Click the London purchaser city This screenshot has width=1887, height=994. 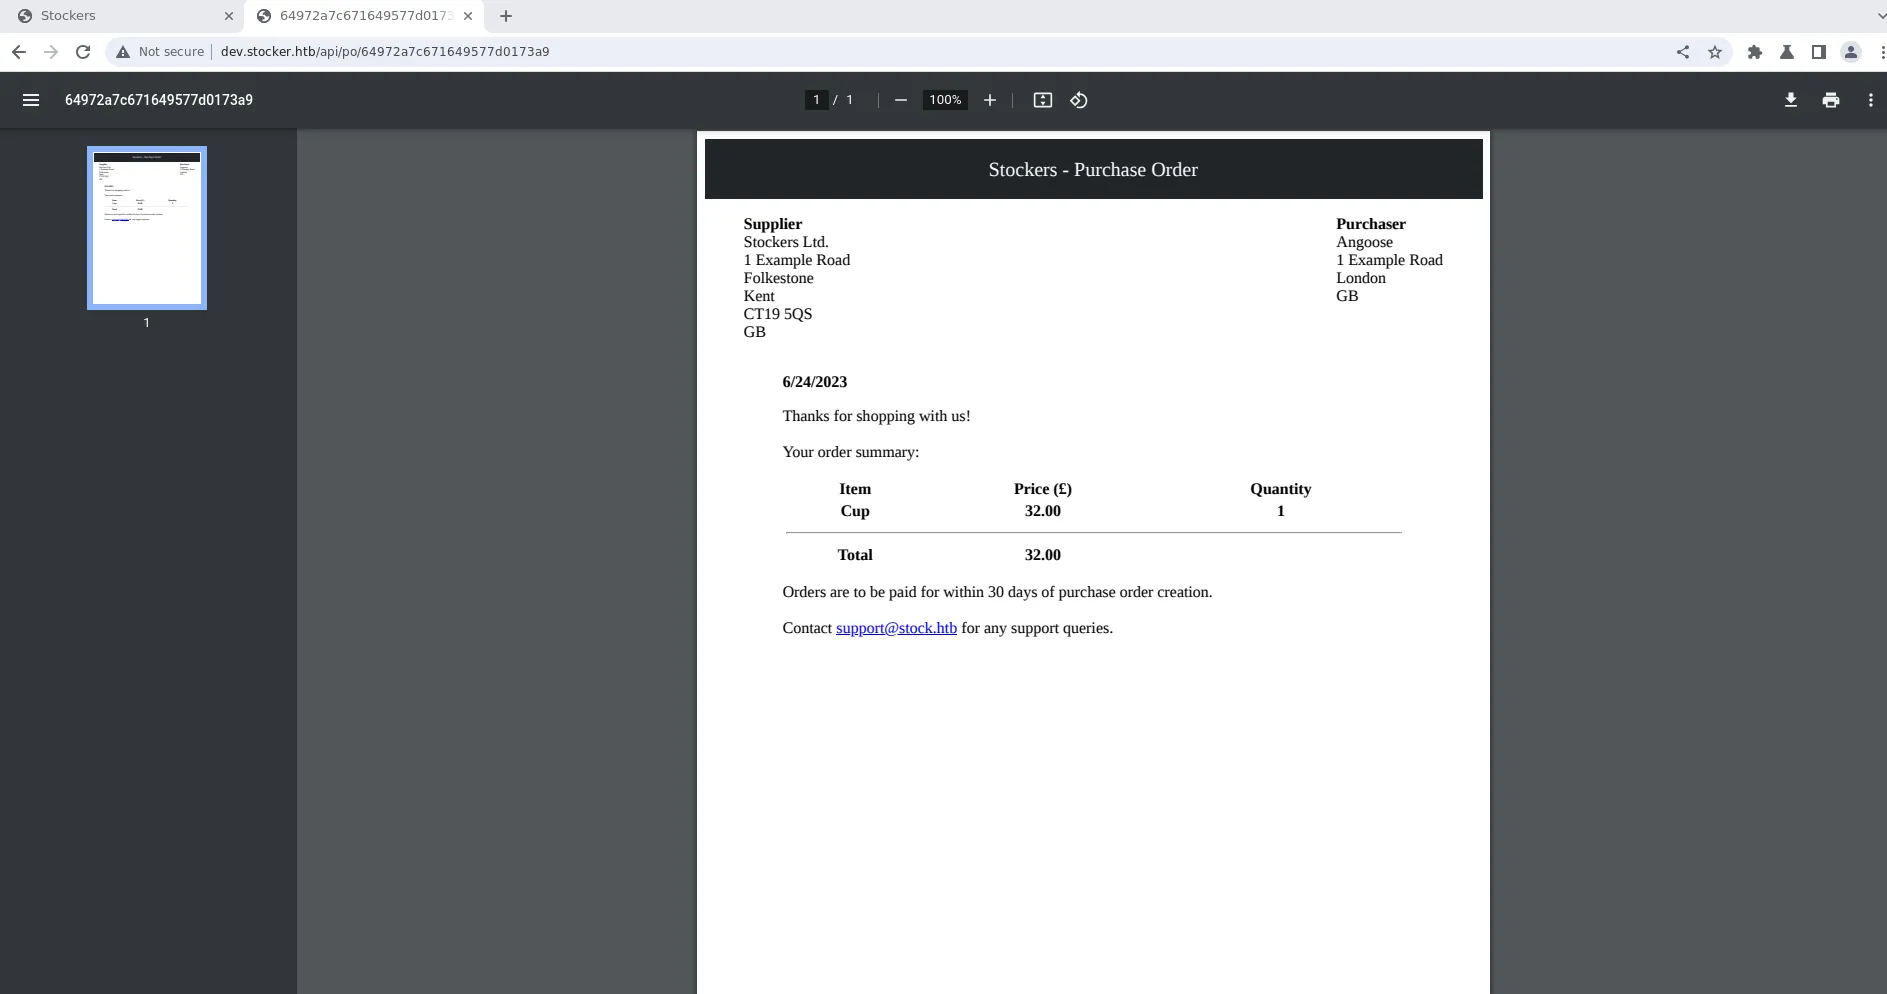pyautogui.click(x=1361, y=278)
